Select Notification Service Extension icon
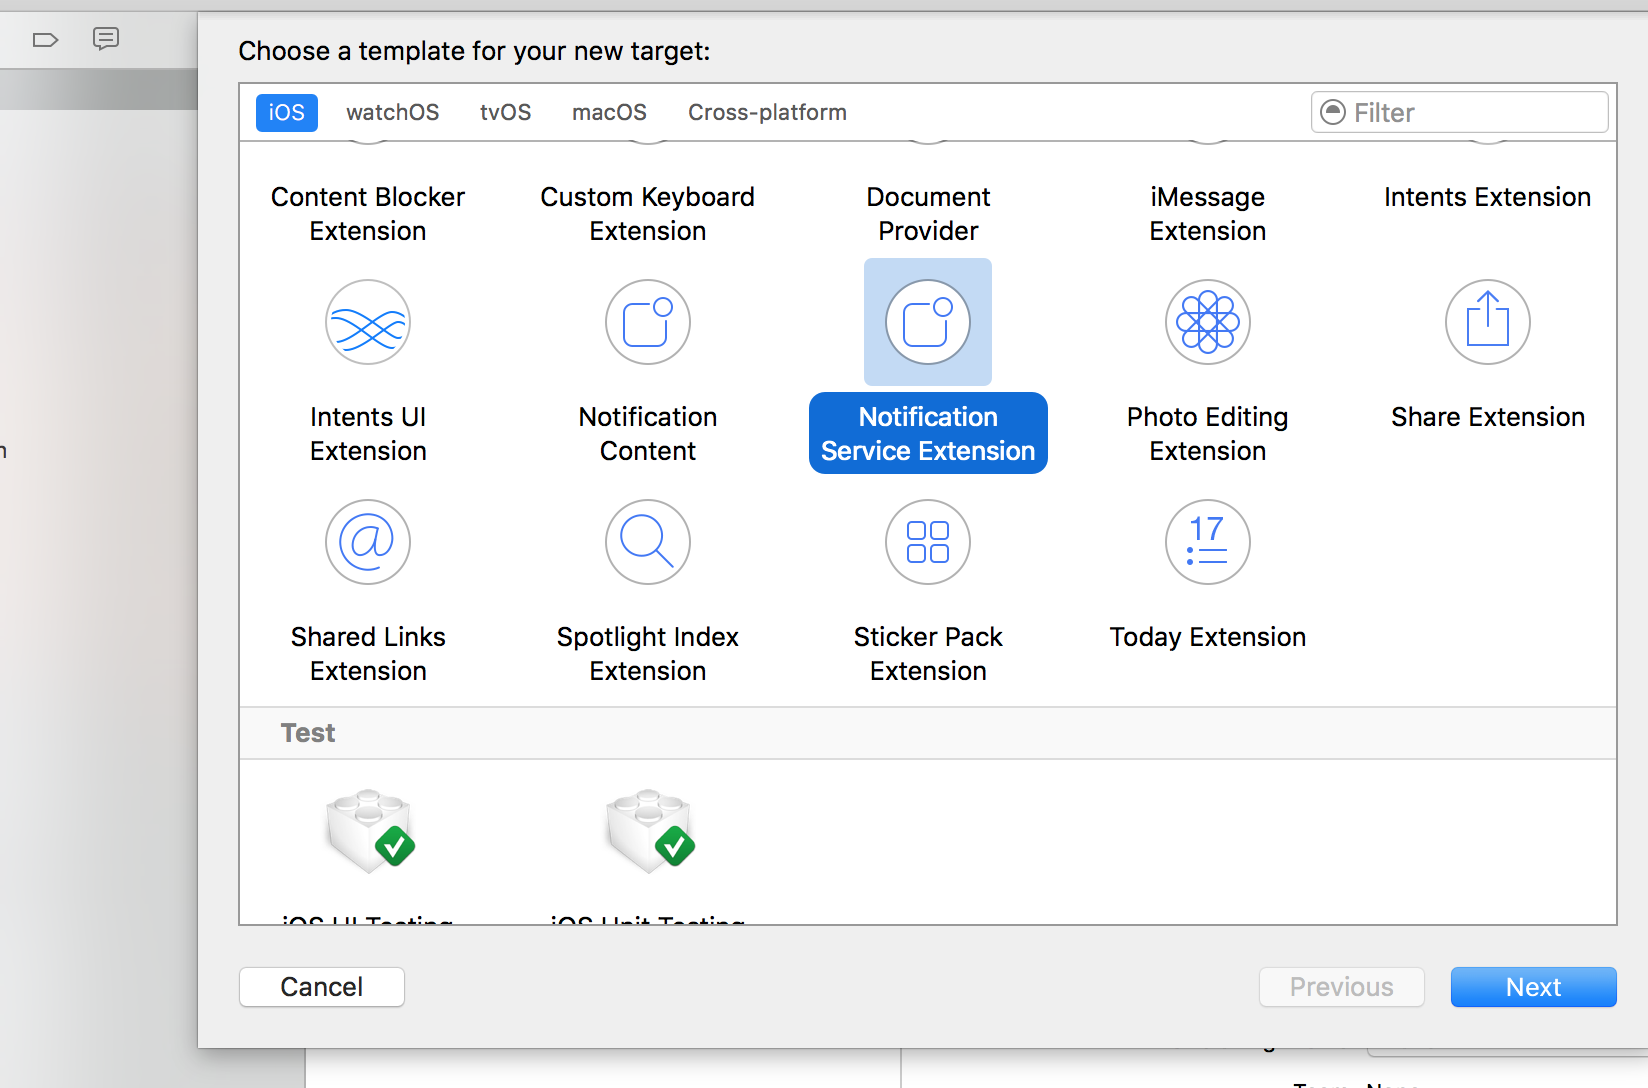This screenshot has height=1088, width=1648. click(x=928, y=323)
